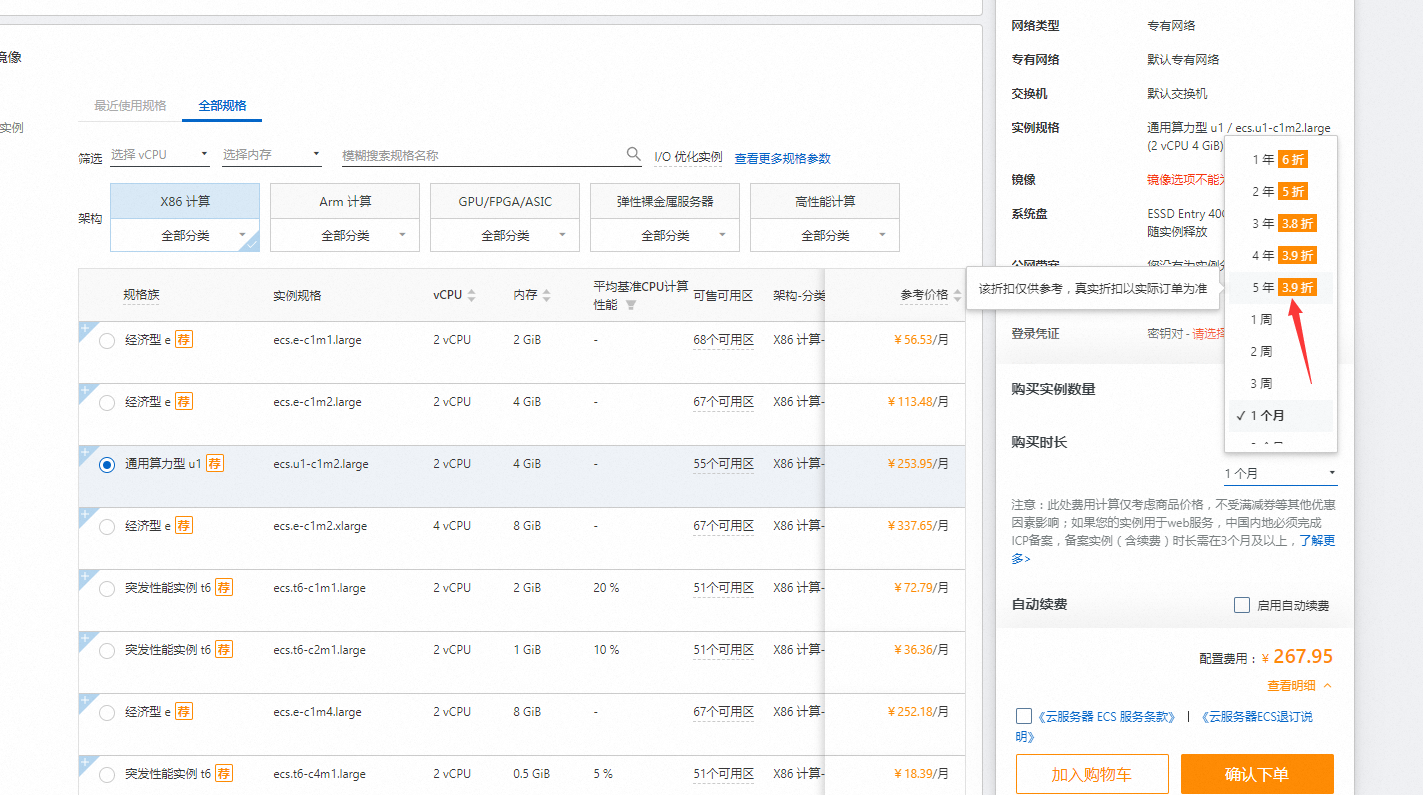Select the ecs.t6-c2m1.large radio button

click(107, 651)
